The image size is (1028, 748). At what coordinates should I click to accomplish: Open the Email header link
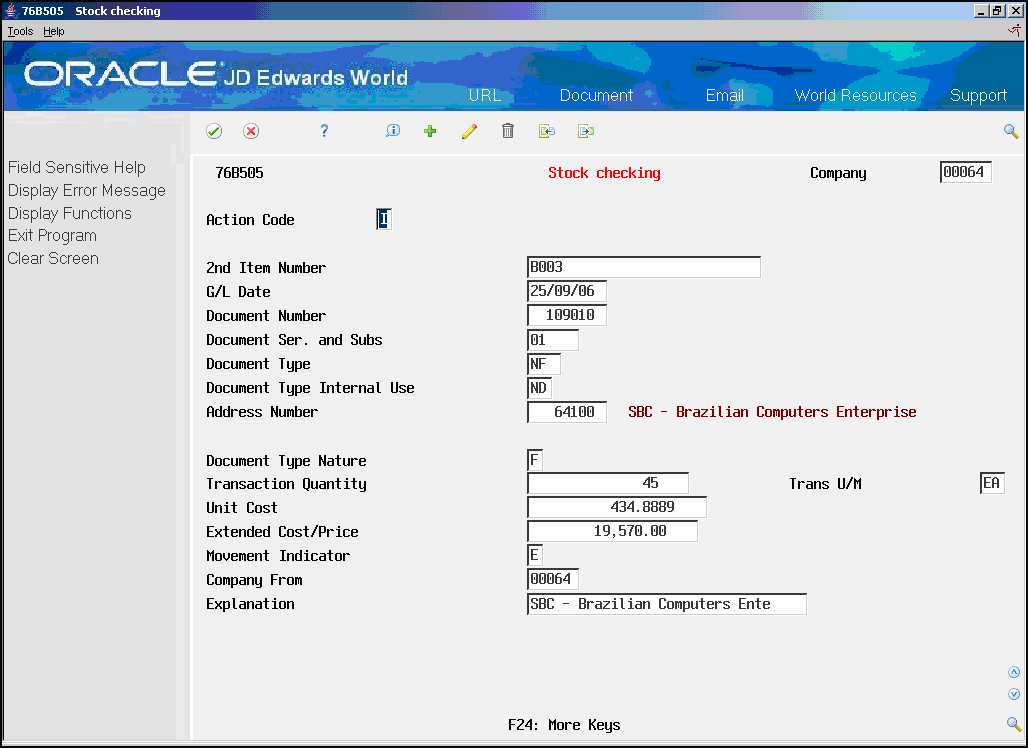[724, 95]
